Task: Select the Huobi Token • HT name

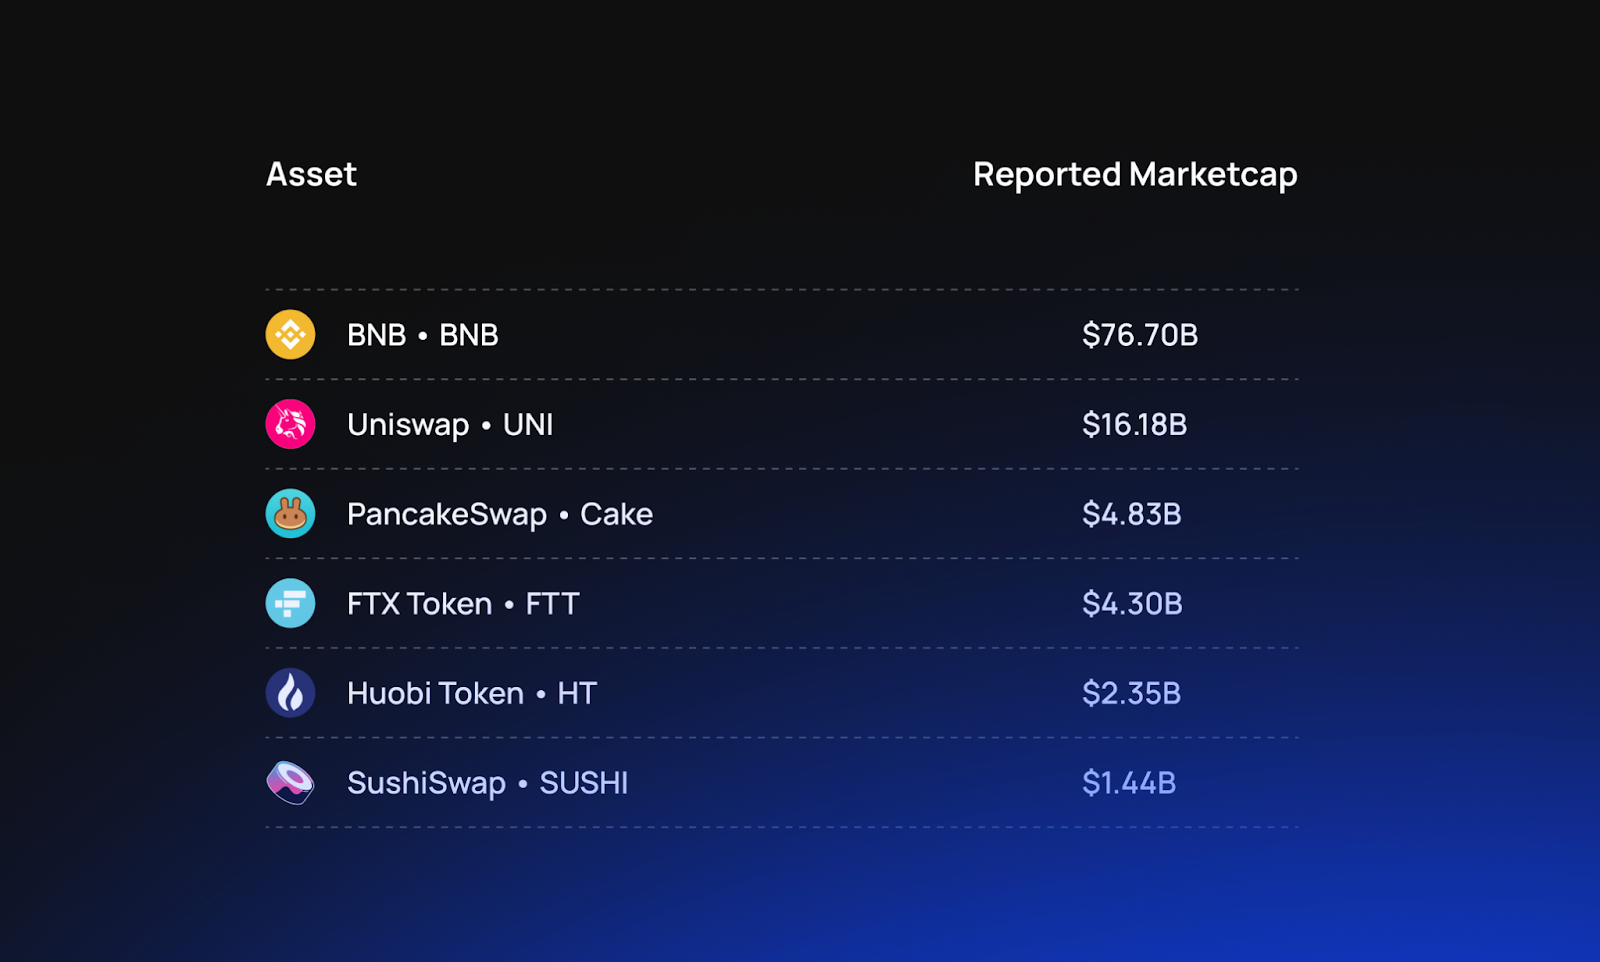Action: click(x=471, y=693)
